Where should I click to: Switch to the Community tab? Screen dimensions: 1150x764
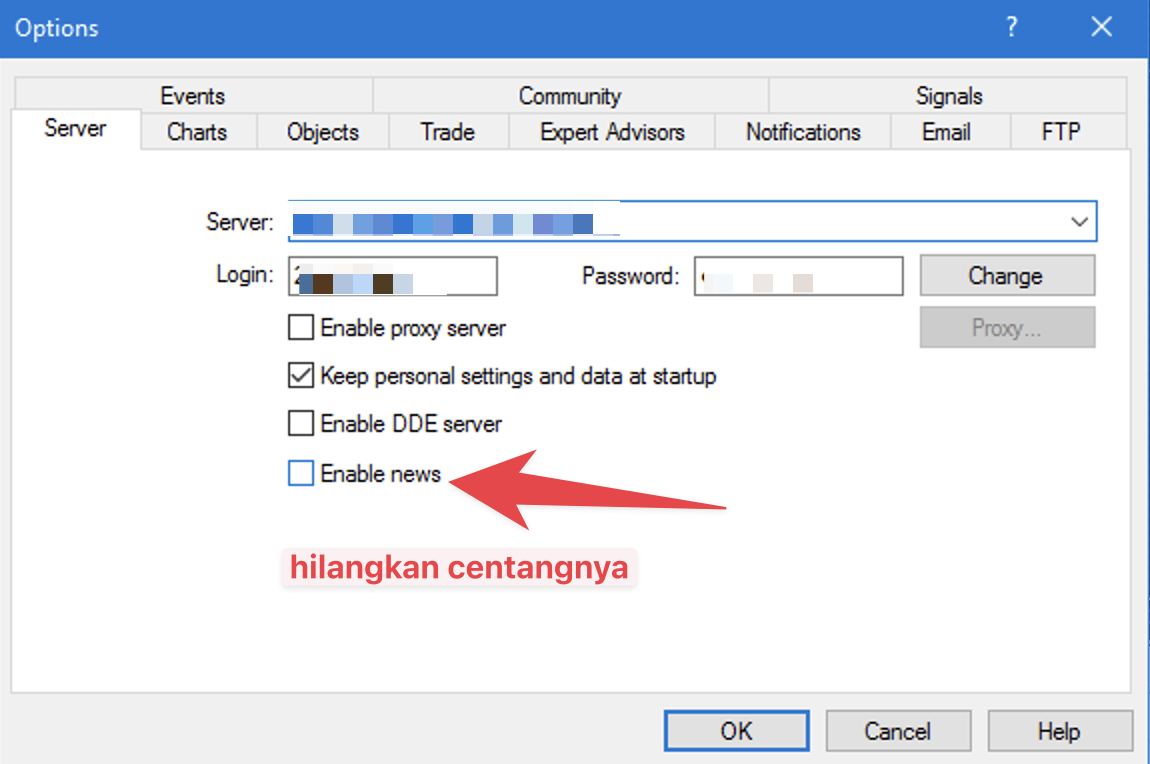point(570,95)
